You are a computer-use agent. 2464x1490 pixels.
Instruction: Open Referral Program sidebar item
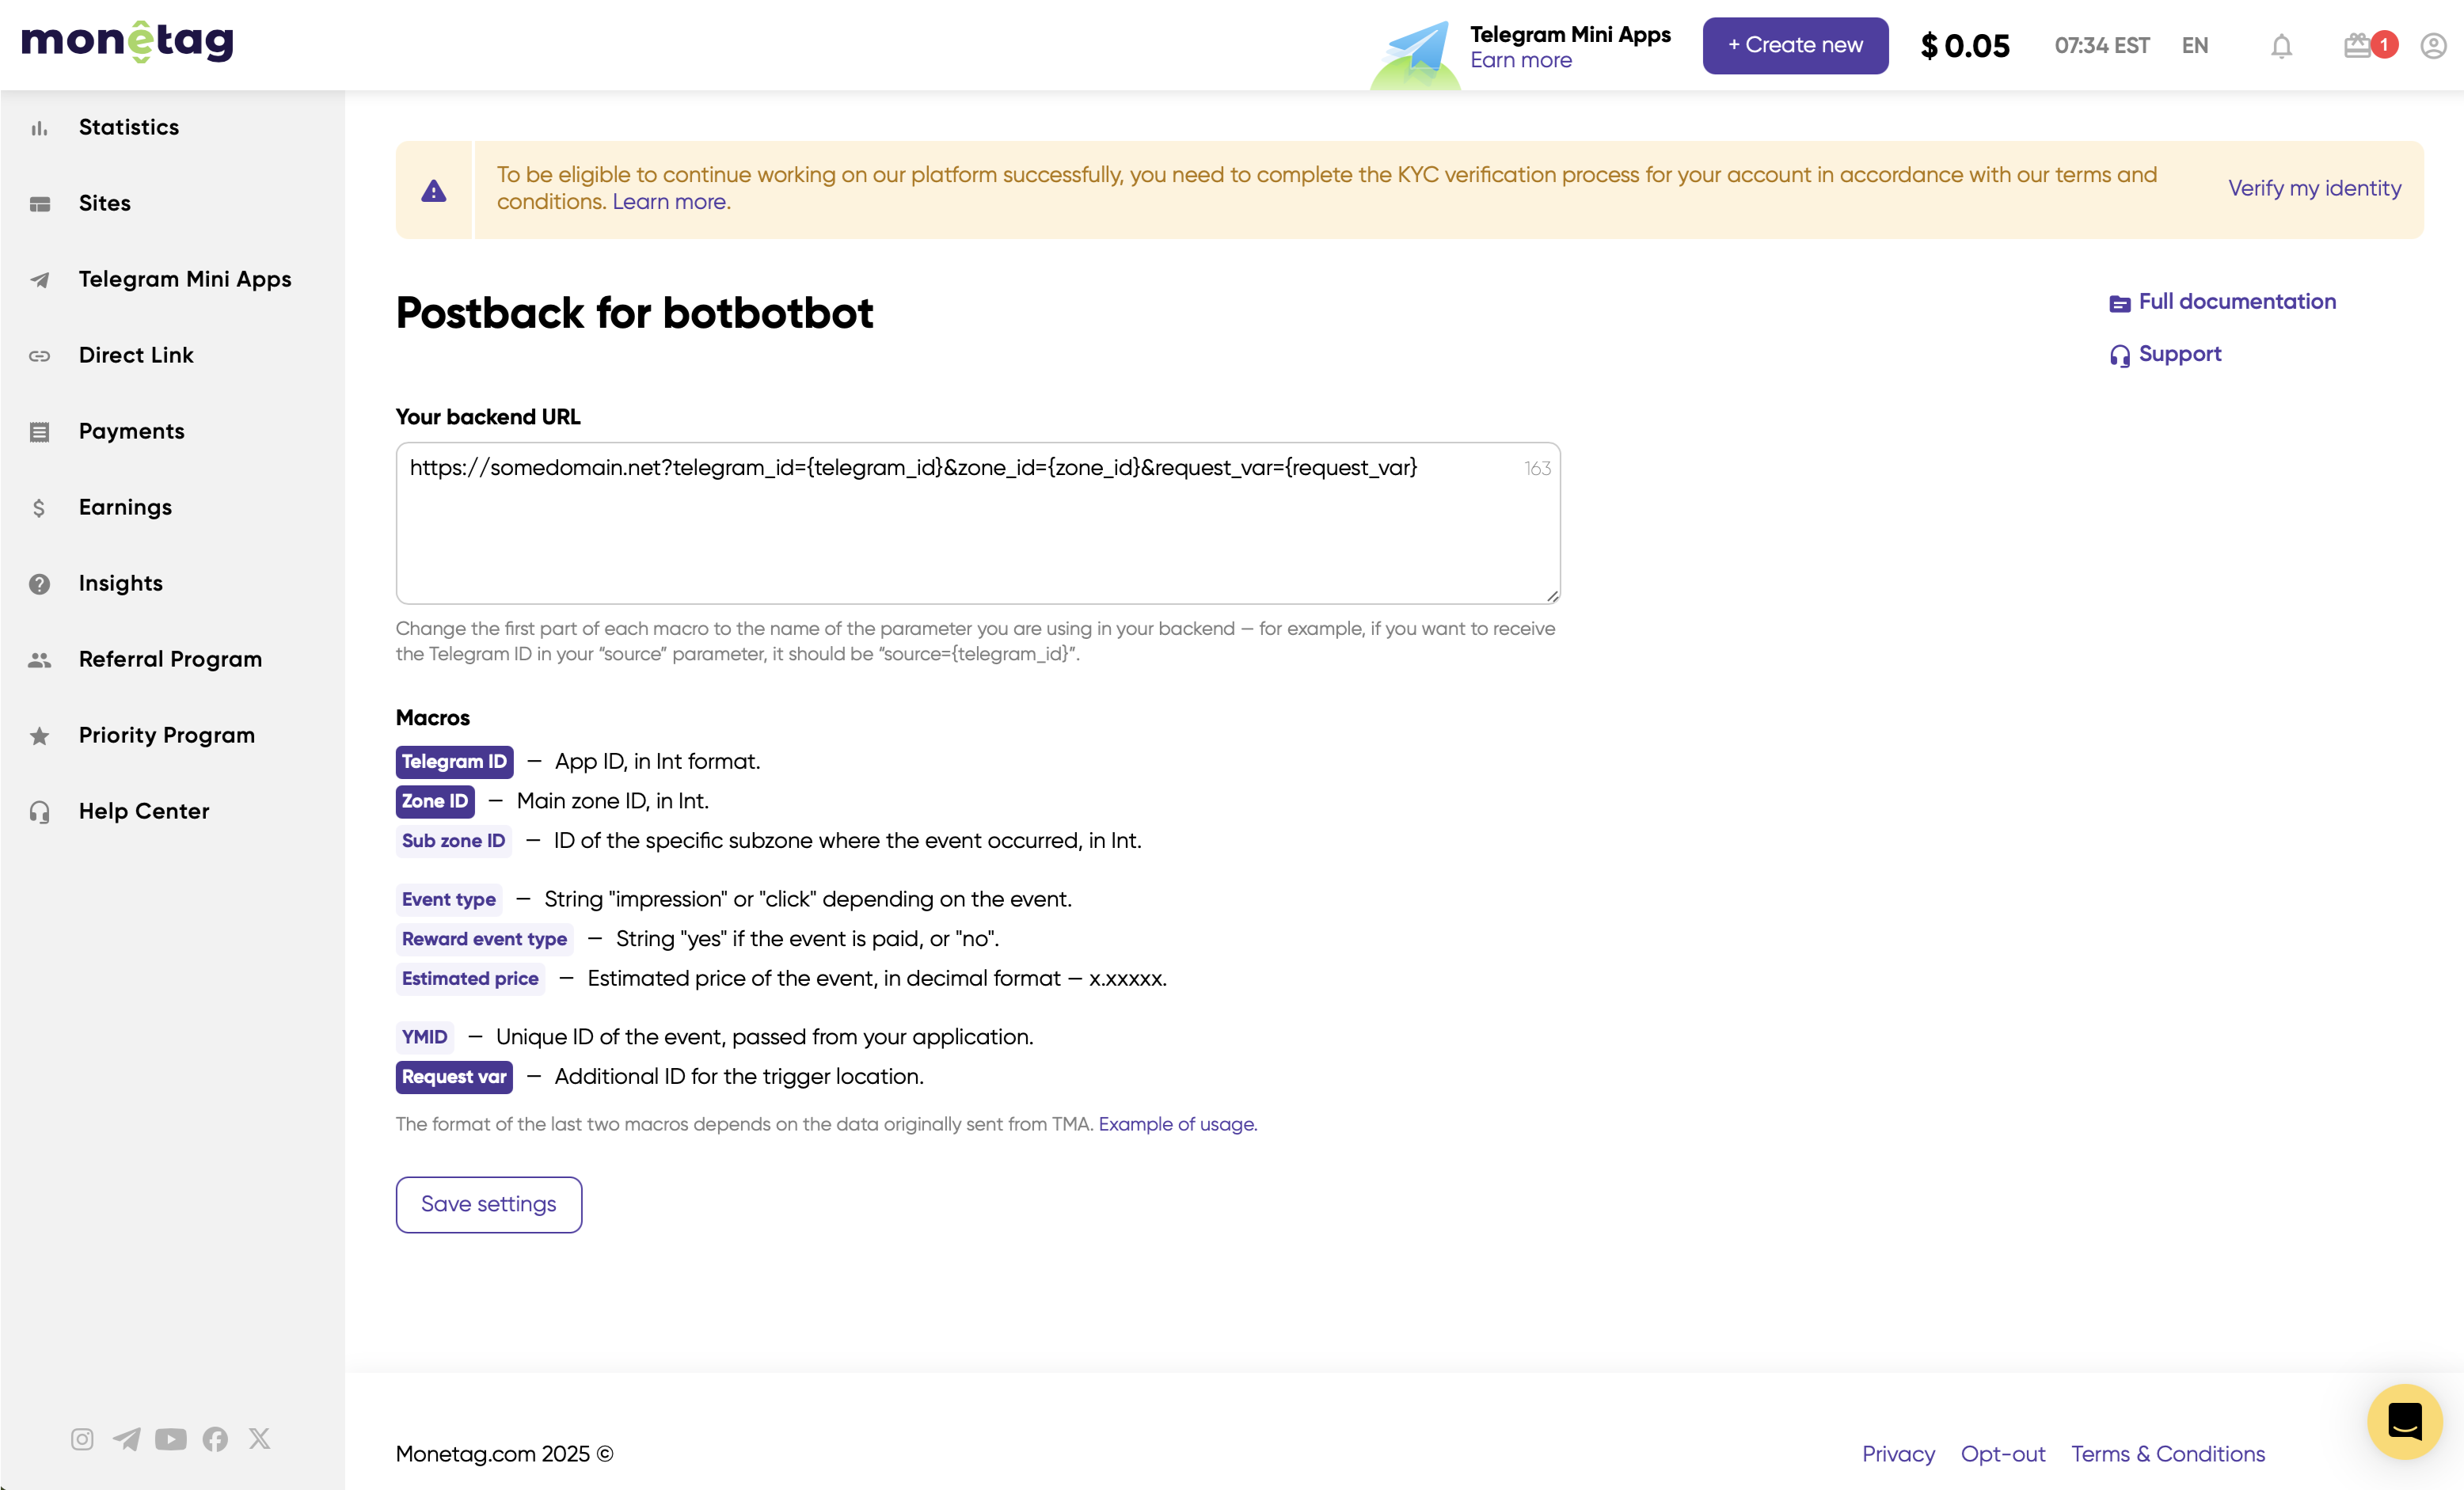(172, 659)
